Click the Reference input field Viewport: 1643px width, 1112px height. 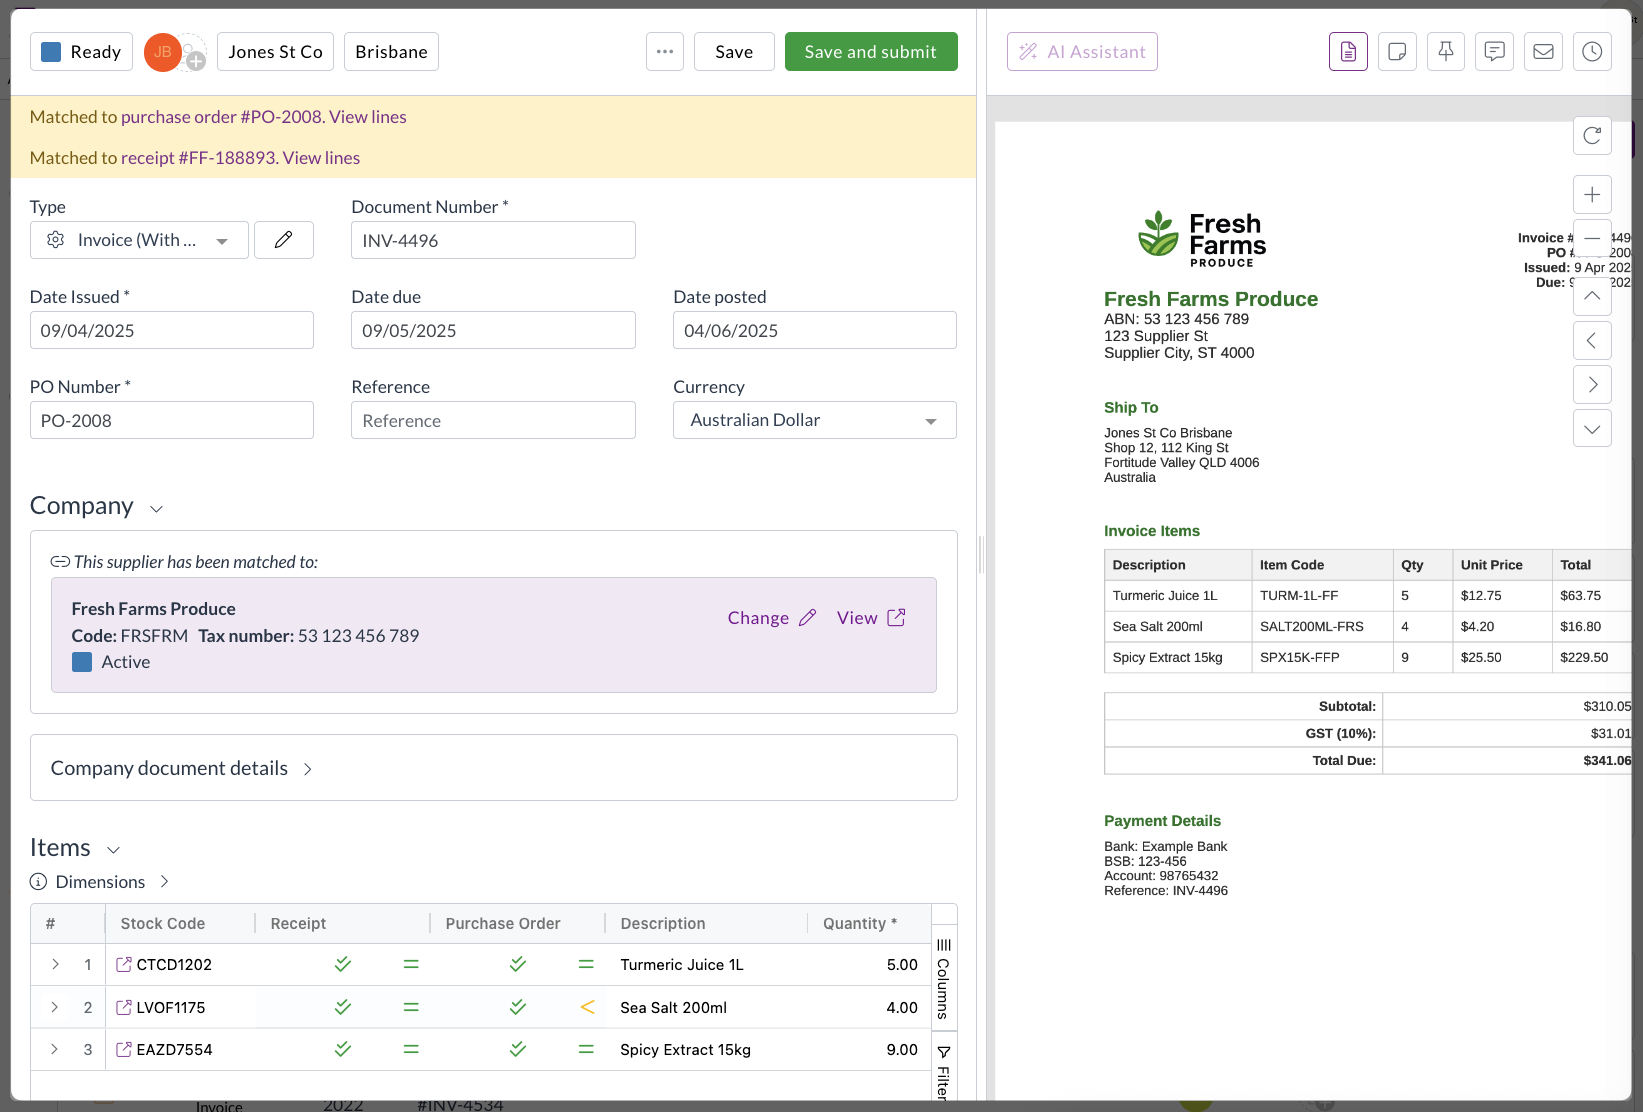pos(493,420)
